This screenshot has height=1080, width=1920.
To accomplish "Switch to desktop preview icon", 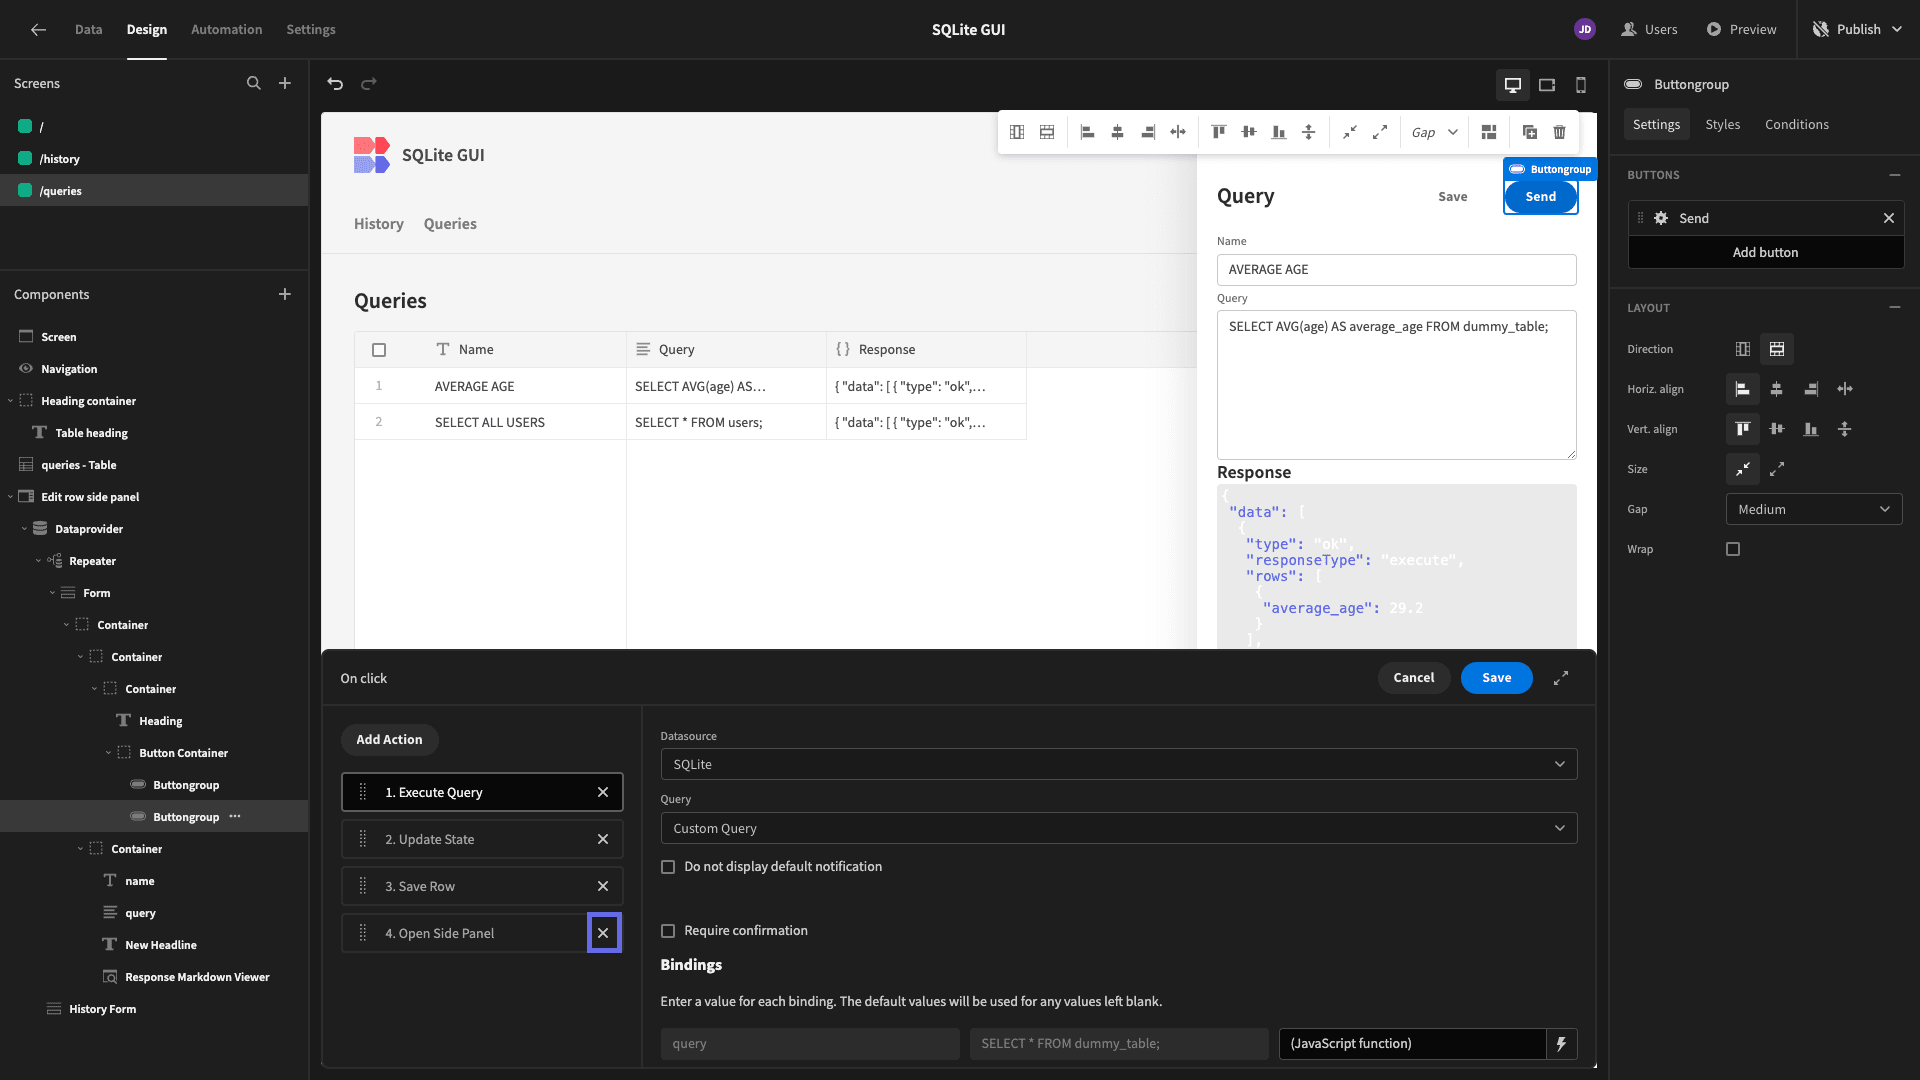I will [x=1513, y=85].
